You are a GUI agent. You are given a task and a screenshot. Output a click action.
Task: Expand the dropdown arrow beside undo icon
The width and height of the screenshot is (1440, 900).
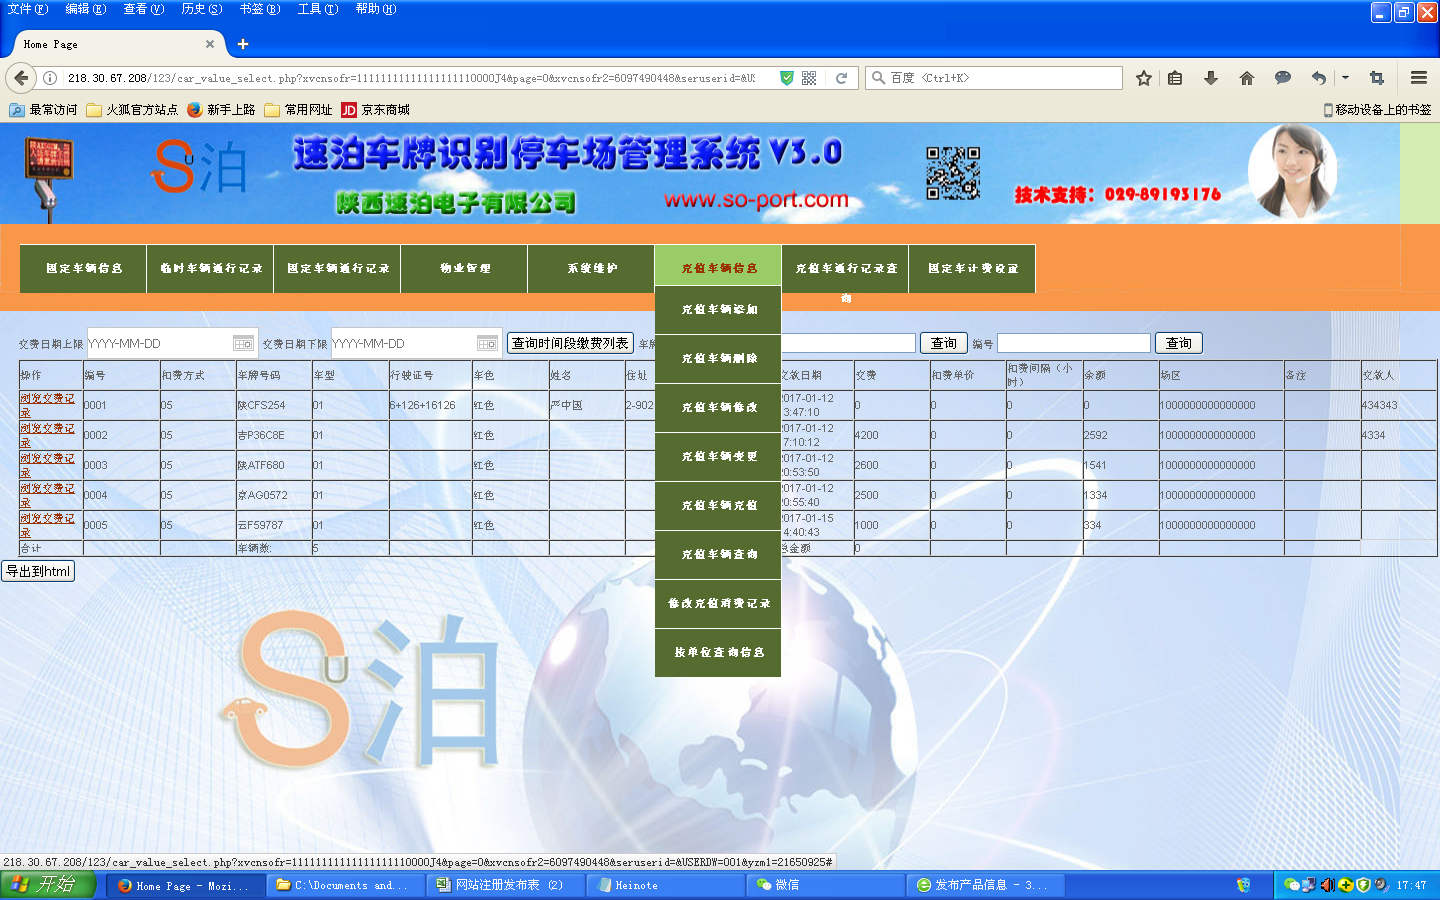(1345, 78)
